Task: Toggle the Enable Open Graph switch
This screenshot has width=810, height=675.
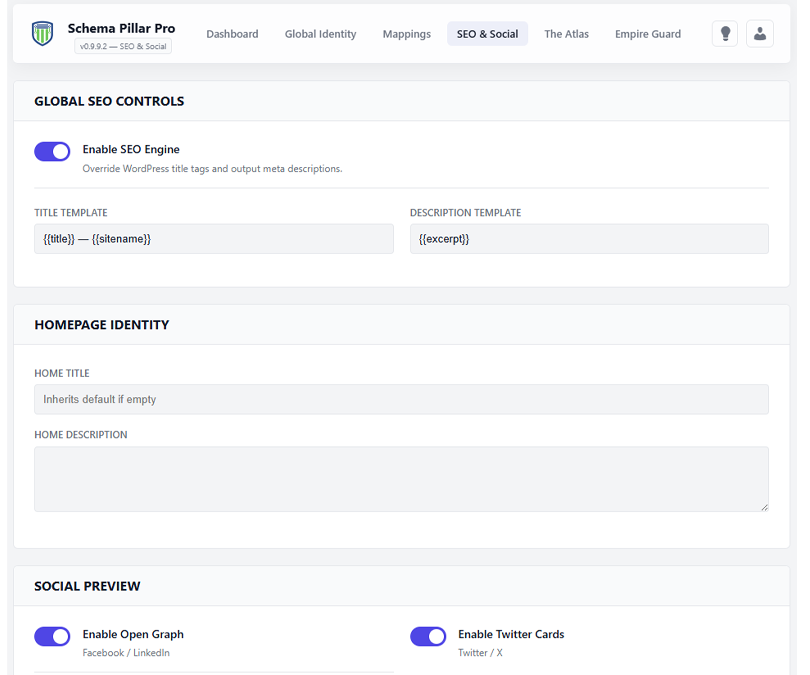Action: 52,636
